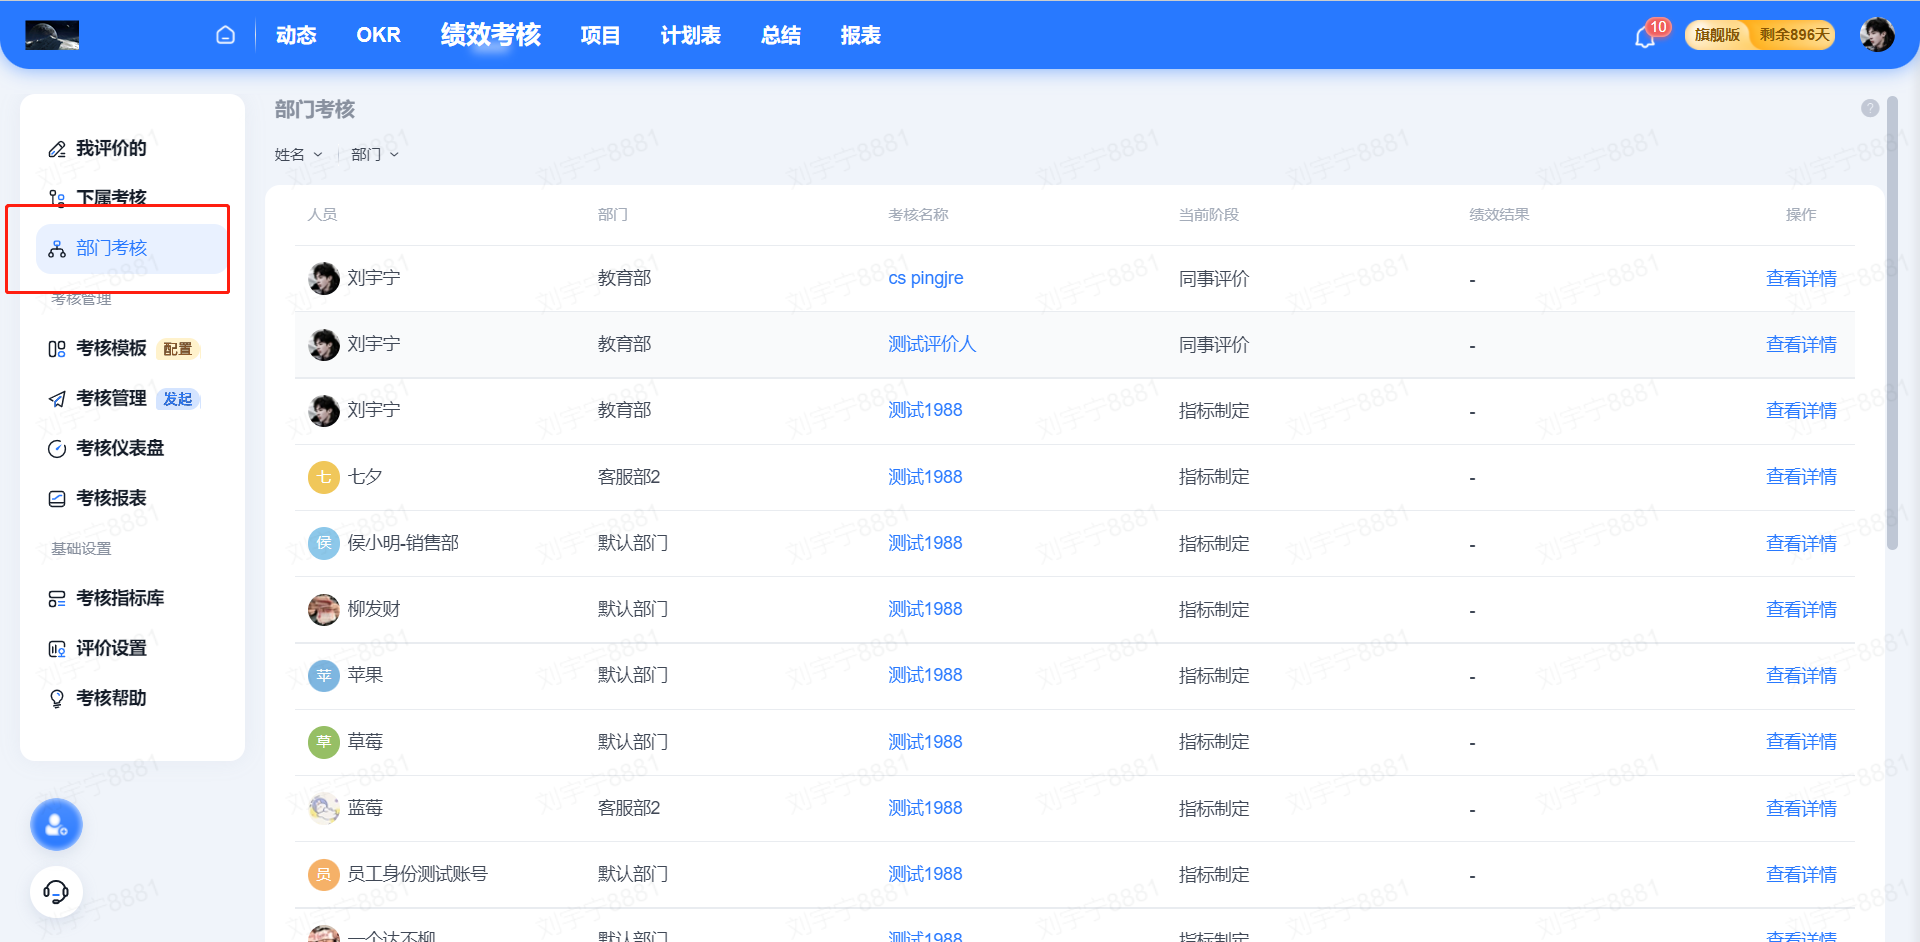The image size is (1920, 942).
Task: Click the 员工身份测试账号 avatar icon
Action: pyautogui.click(x=324, y=874)
